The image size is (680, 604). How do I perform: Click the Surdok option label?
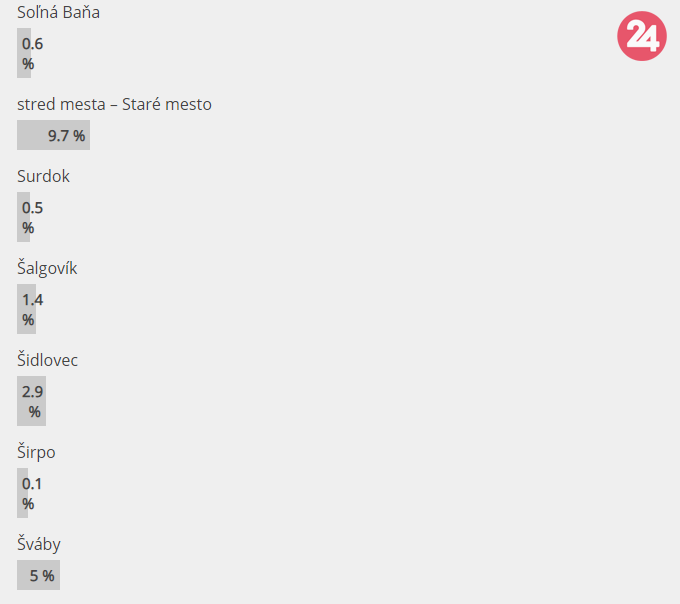point(43,176)
